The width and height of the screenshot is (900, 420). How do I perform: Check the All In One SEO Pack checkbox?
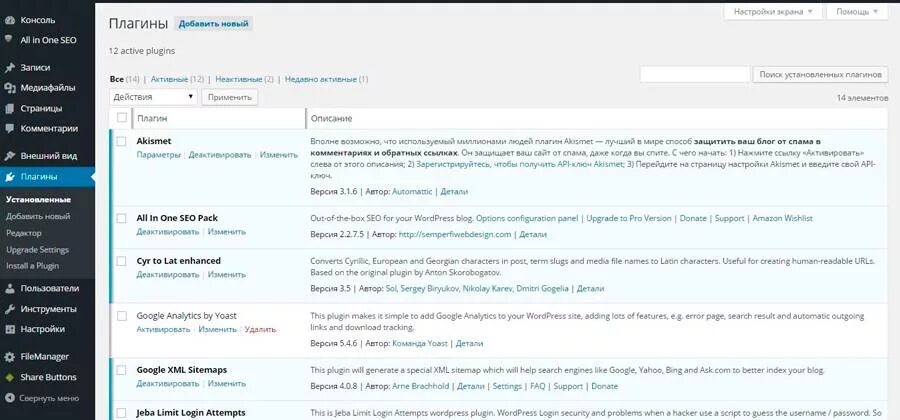click(x=121, y=218)
